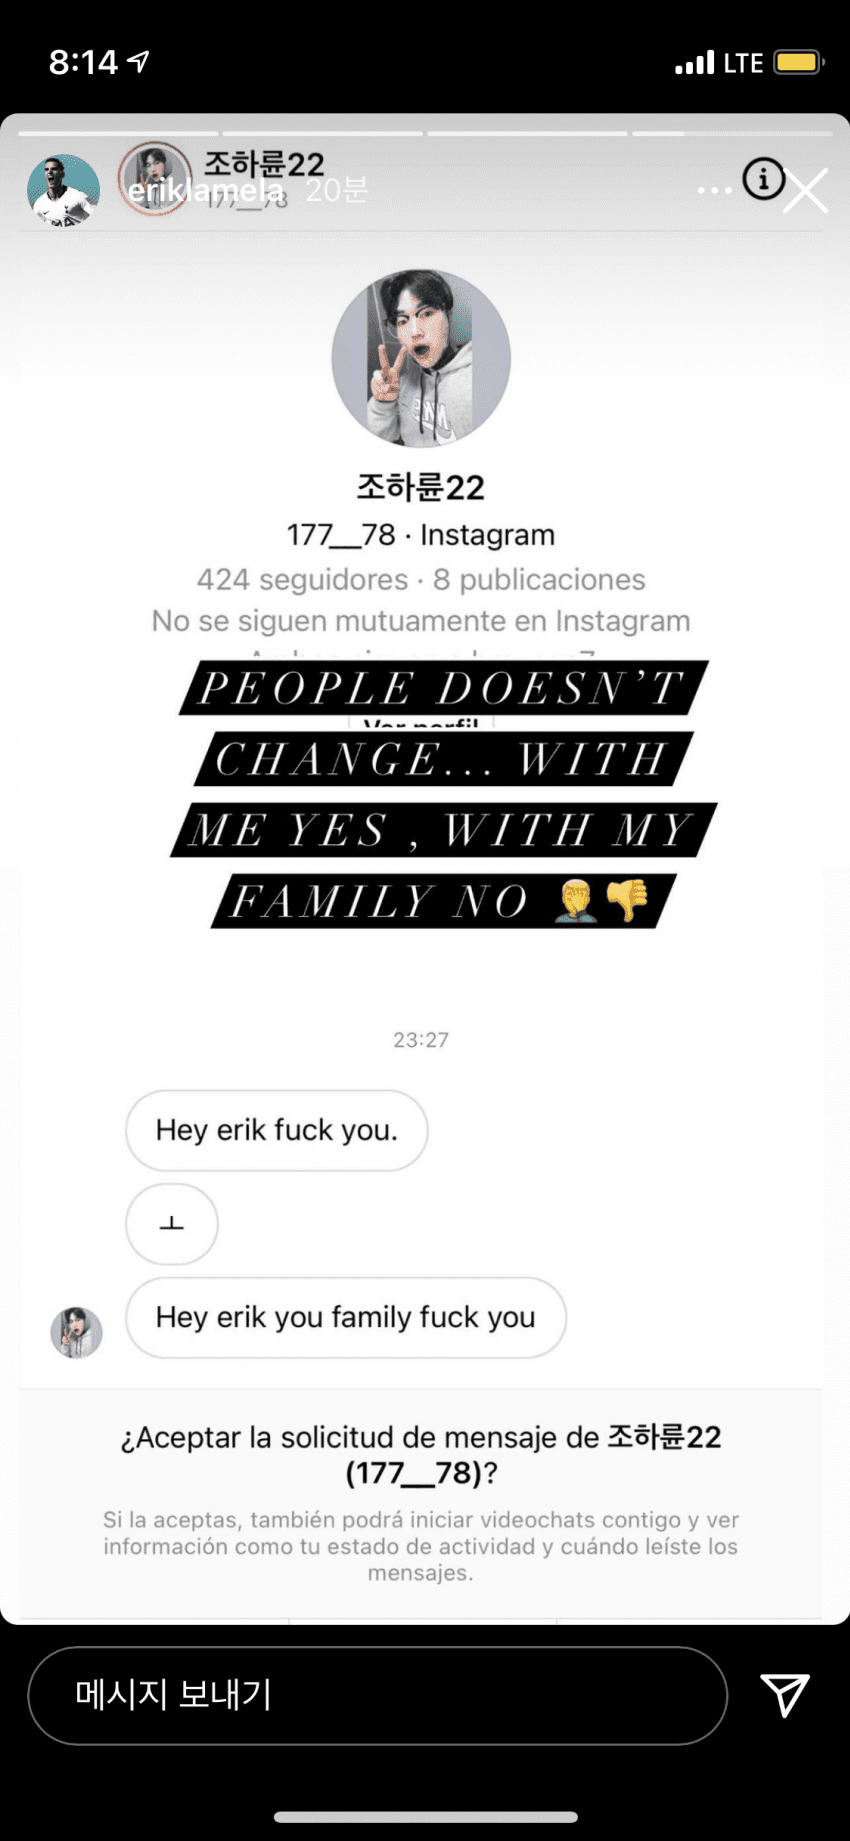Image resolution: width=850 pixels, height=1841 pixels.
Task: Jump to the first story progress segment
Action: tap(118, 133)
